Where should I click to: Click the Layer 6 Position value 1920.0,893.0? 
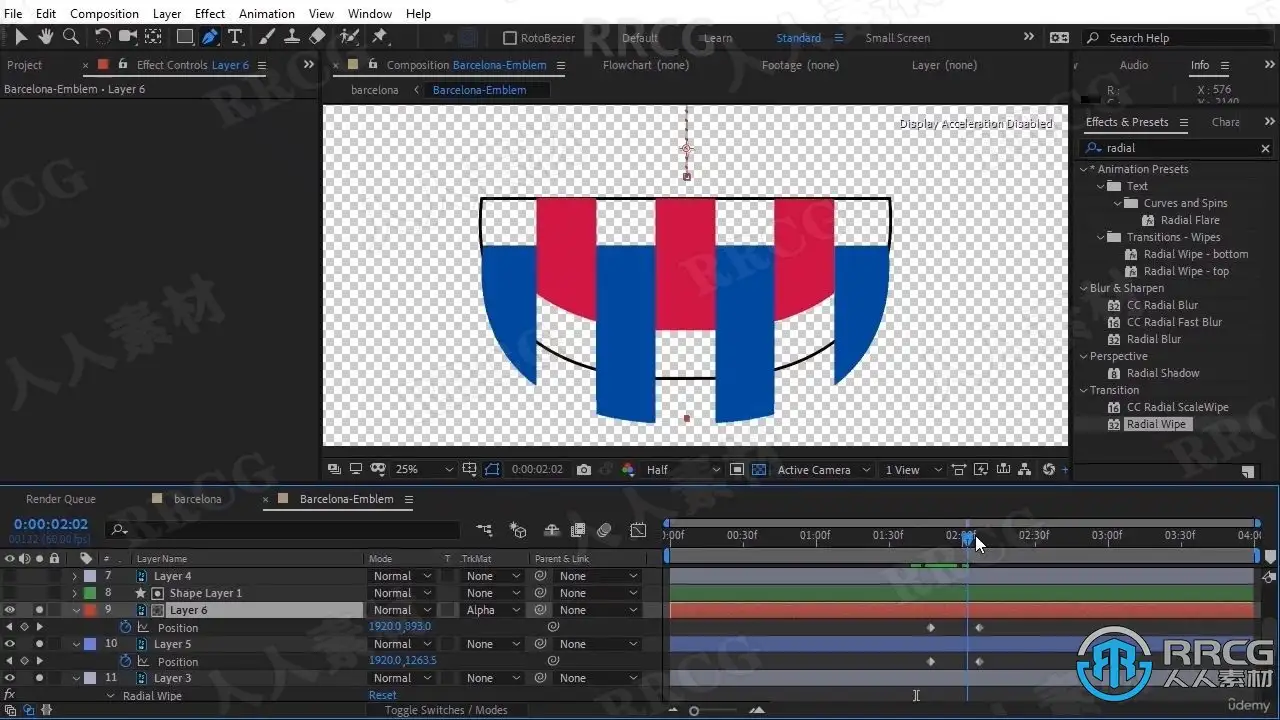[400, 627]
